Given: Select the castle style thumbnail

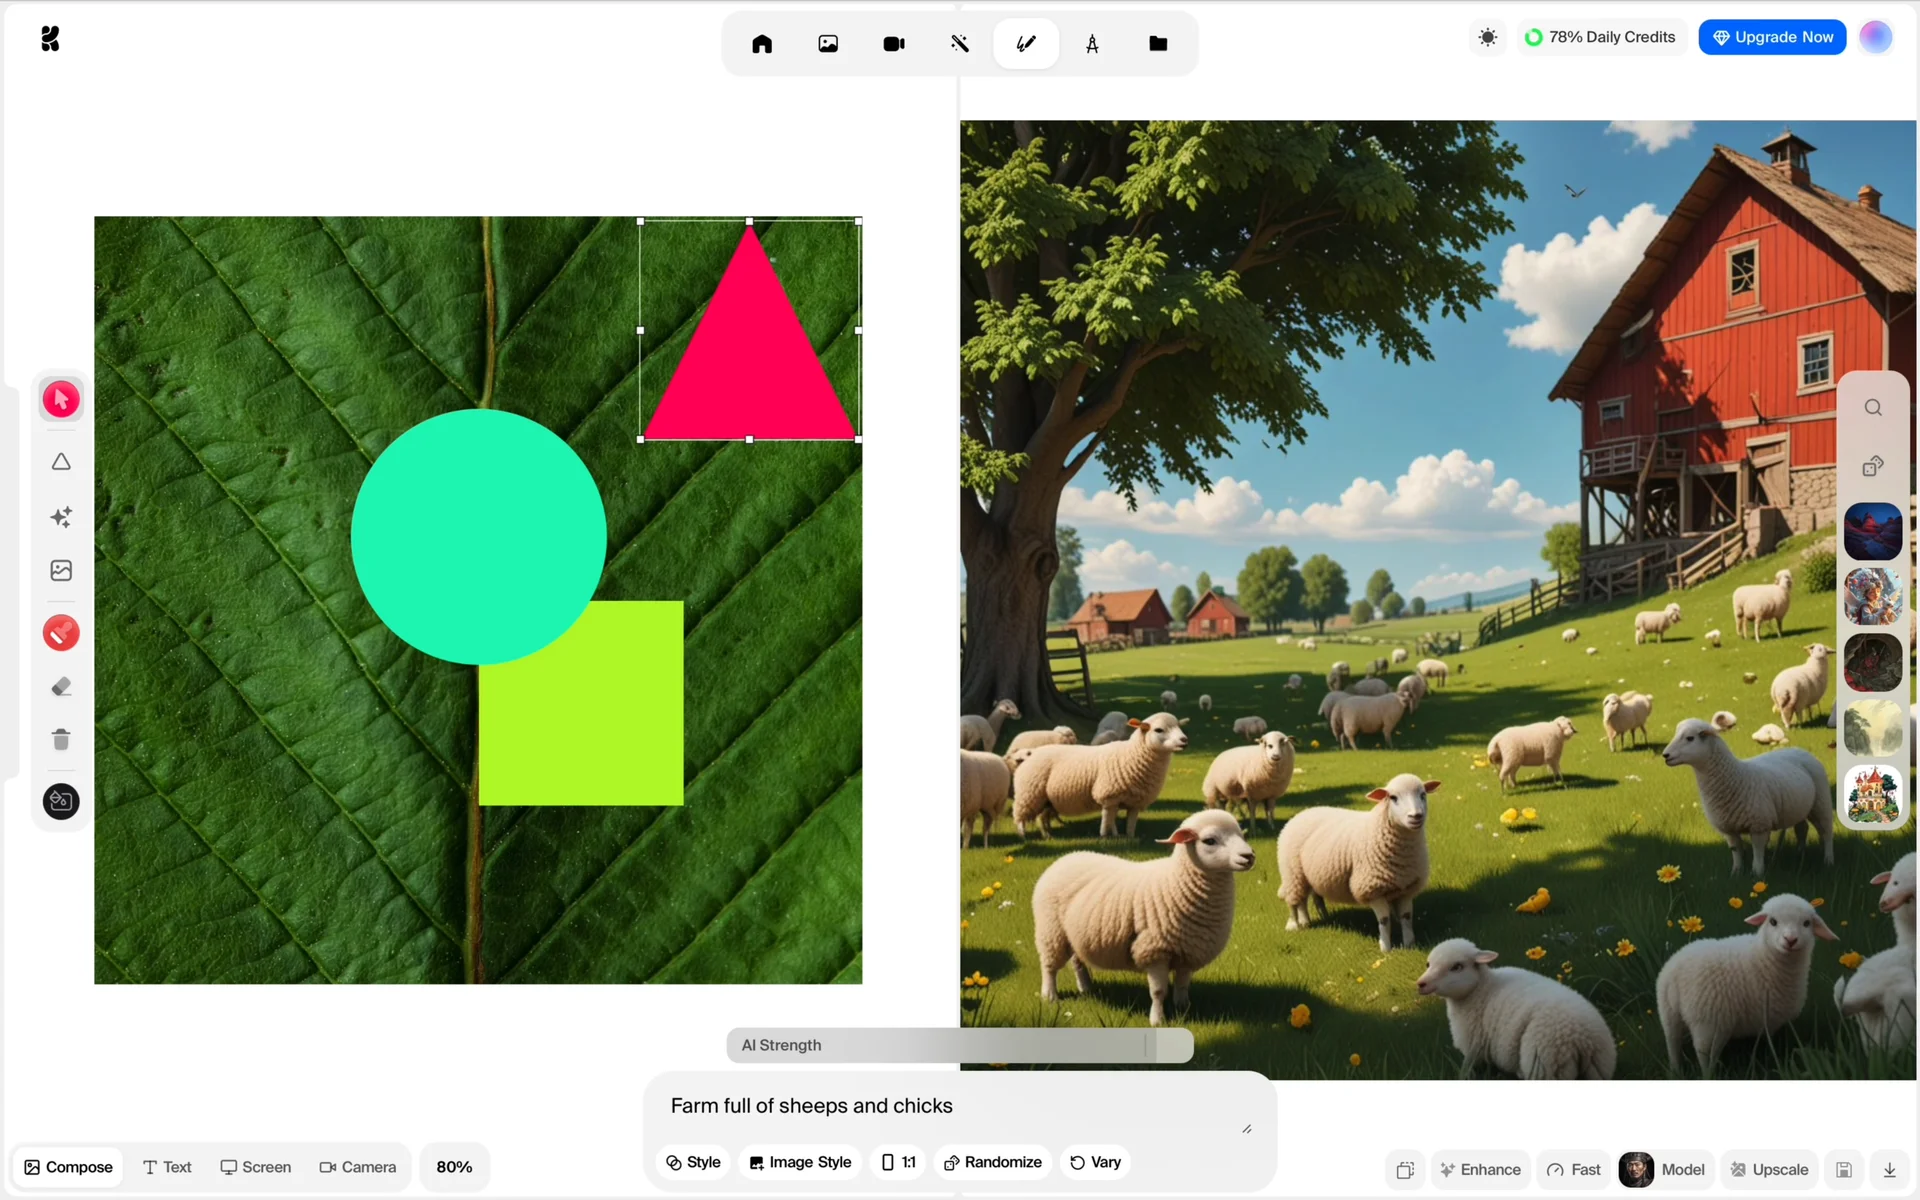Looking at the screenshot, I should click(1872, 794).
